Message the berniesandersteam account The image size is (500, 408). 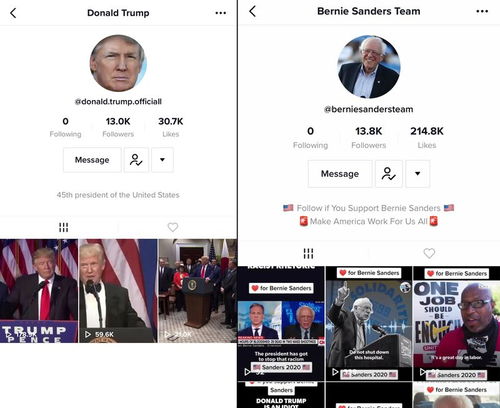pos(340,174)
